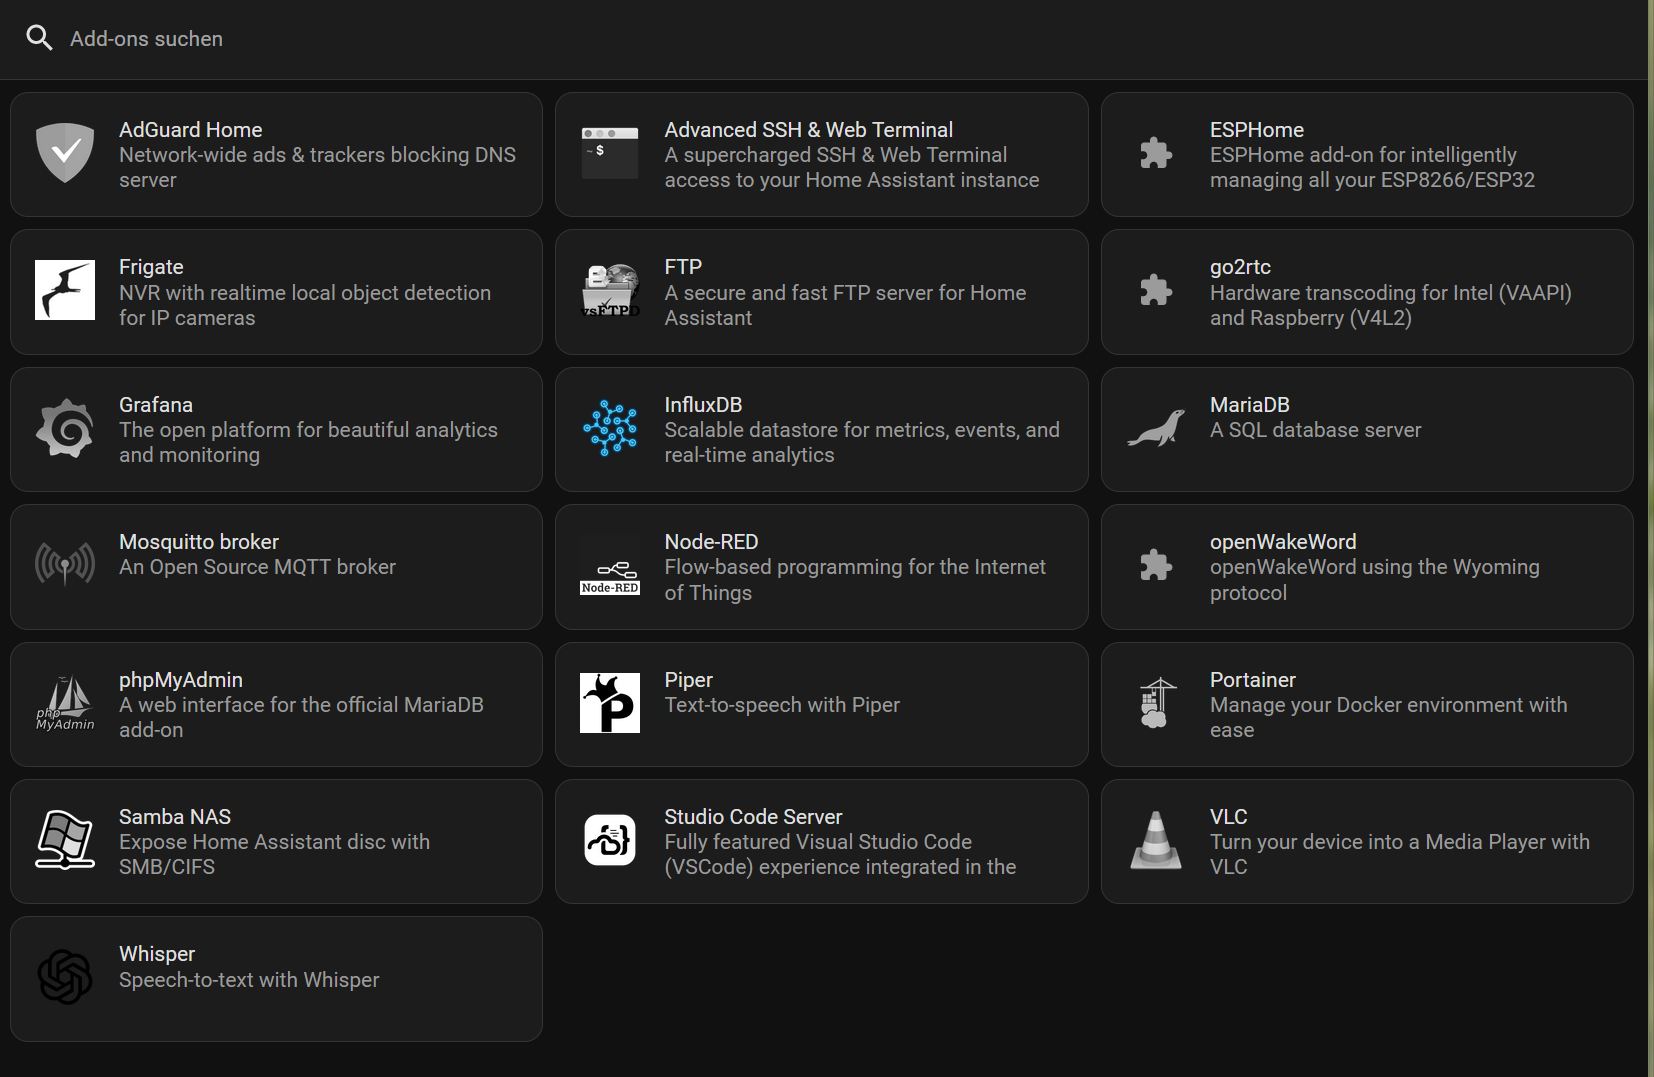Click the Frigate bird logo
1654x1077 pixels.
65,290
